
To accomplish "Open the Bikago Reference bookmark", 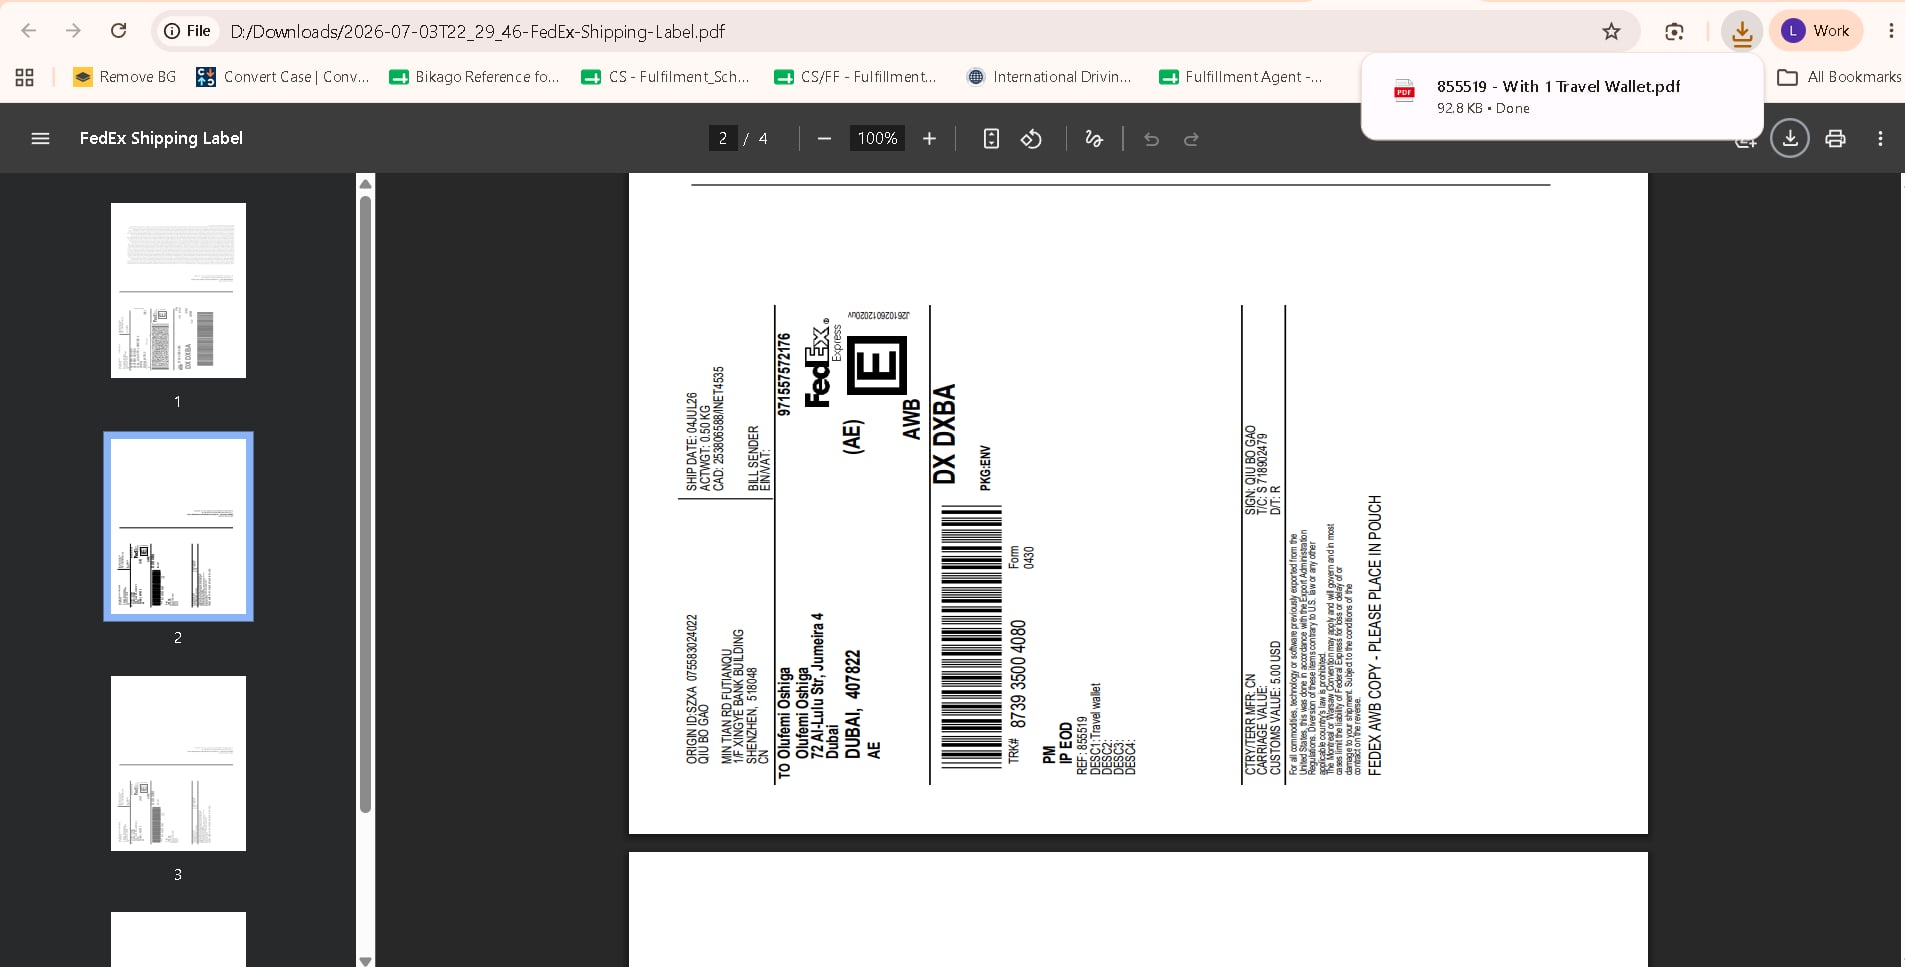I will (x=474, y=77).
